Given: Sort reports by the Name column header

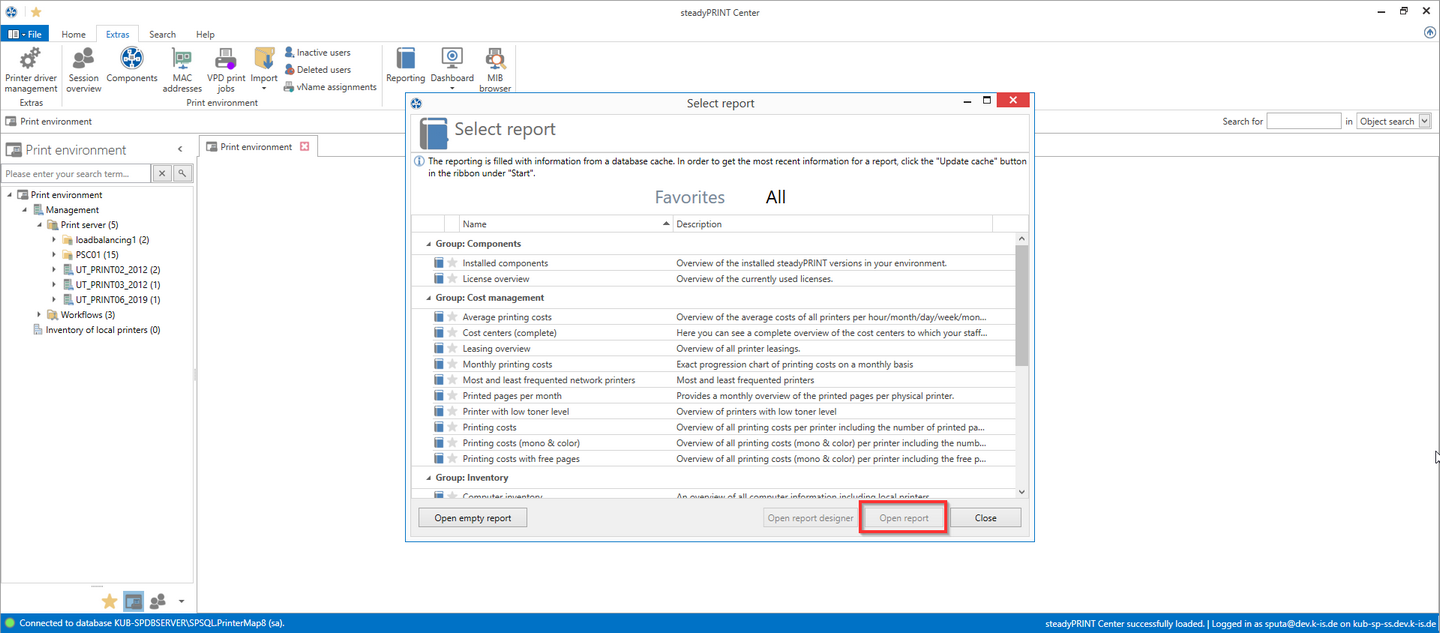Looking at the screenshot, I should click(566, 224).
